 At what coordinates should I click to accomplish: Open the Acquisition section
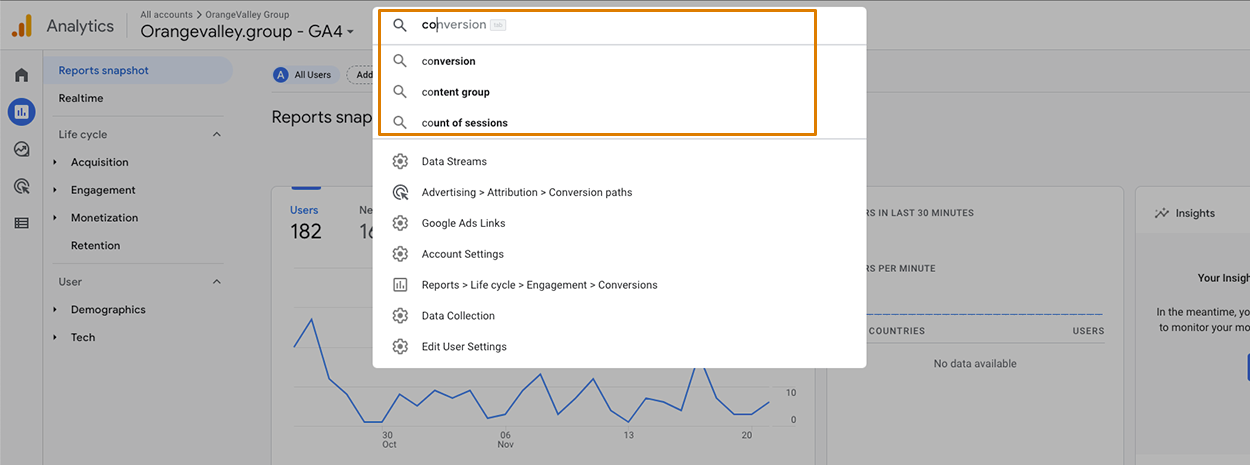tap(99, 162)
